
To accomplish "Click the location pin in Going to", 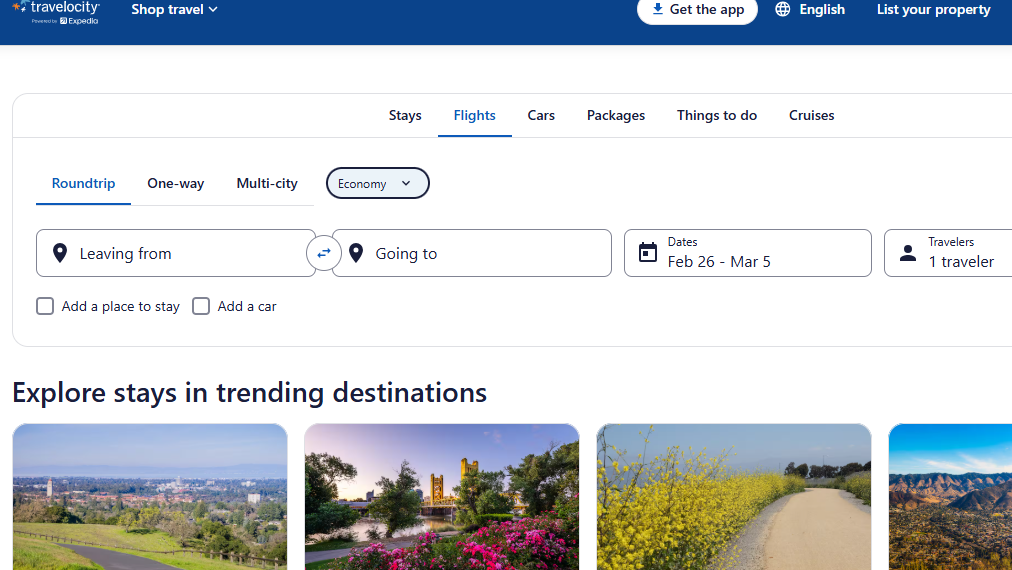I will click(356, 253).
